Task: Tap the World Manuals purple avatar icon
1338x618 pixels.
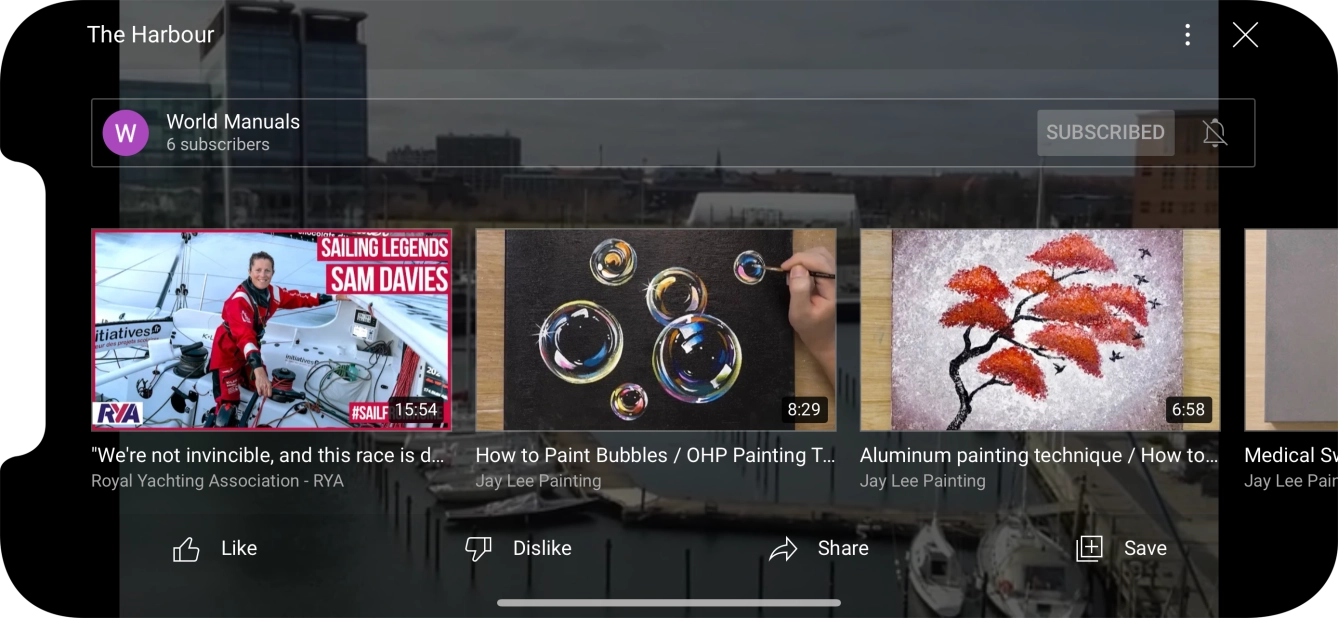Action: [126, 133]
